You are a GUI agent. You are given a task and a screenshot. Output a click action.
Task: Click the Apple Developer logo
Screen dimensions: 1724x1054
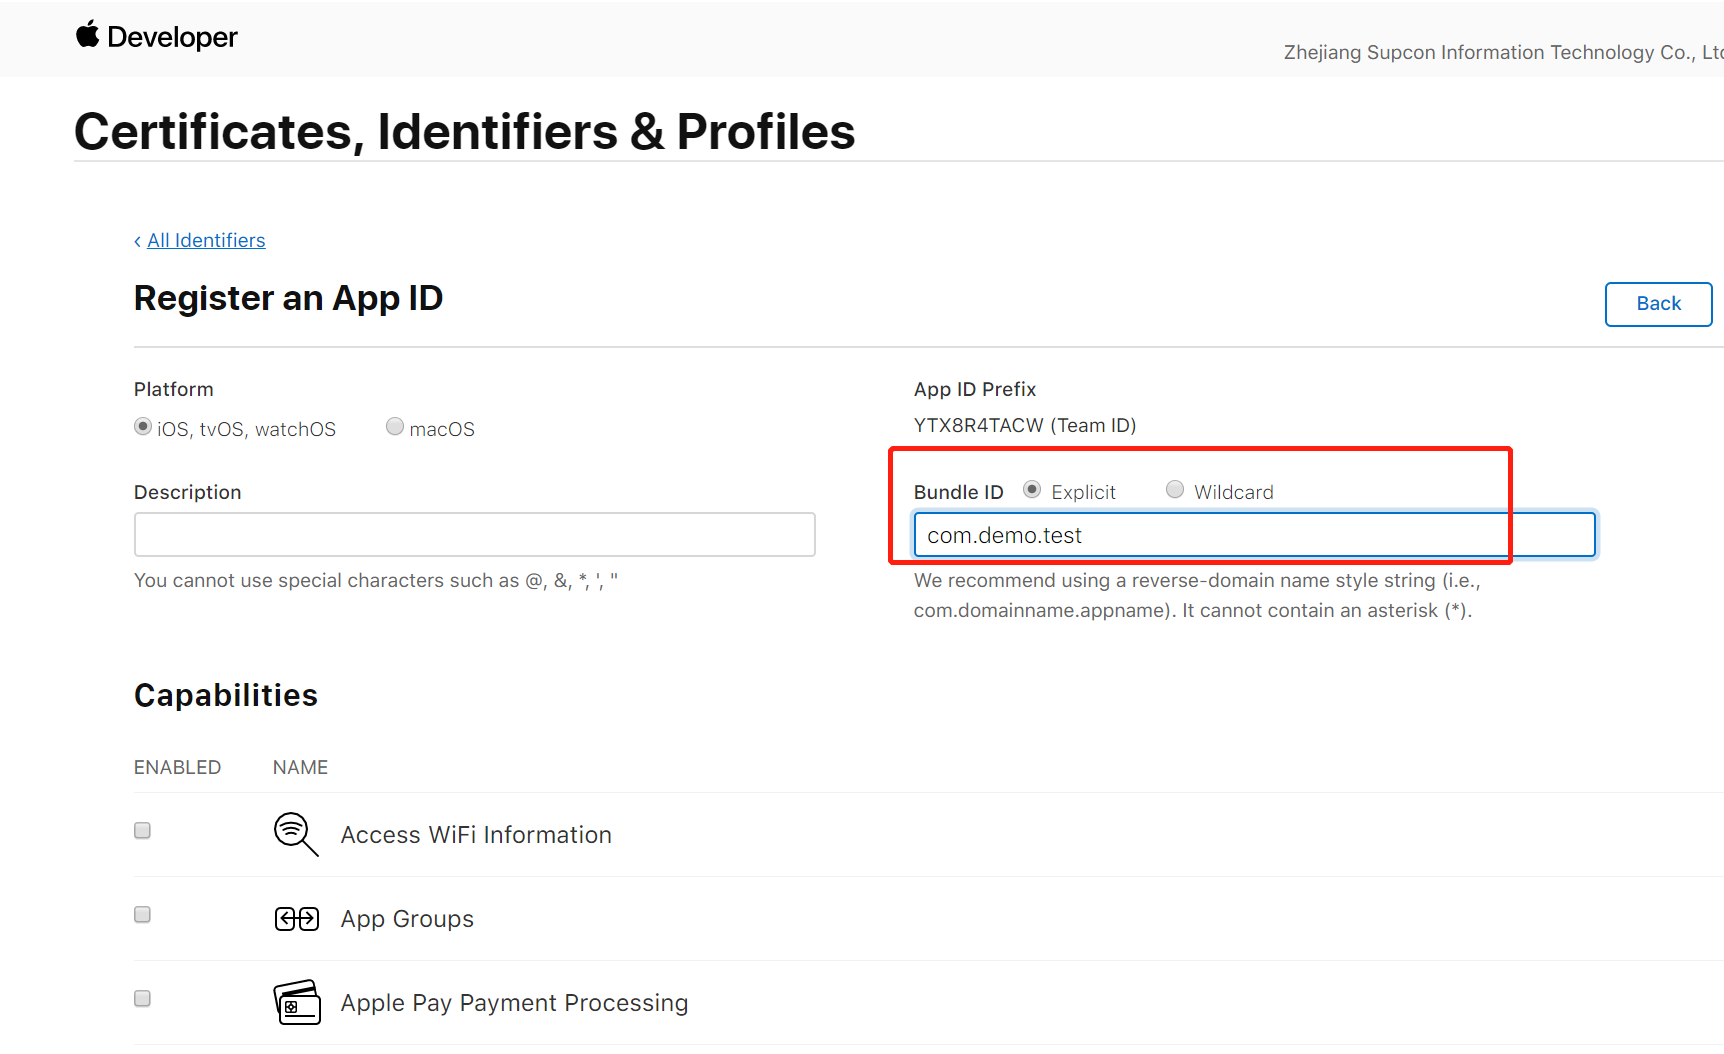click(x=157, y=37)
